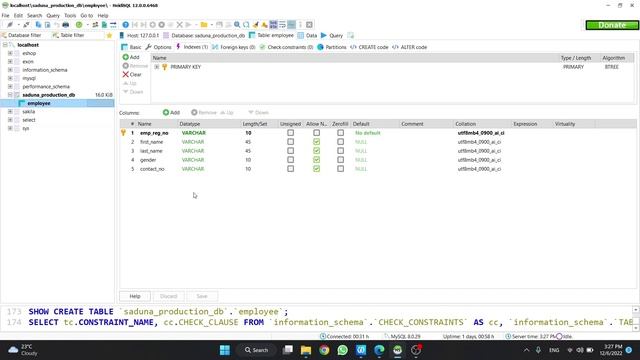
Task: Click the magnifier Find text toolbar icon
Action: pos(237,25)
